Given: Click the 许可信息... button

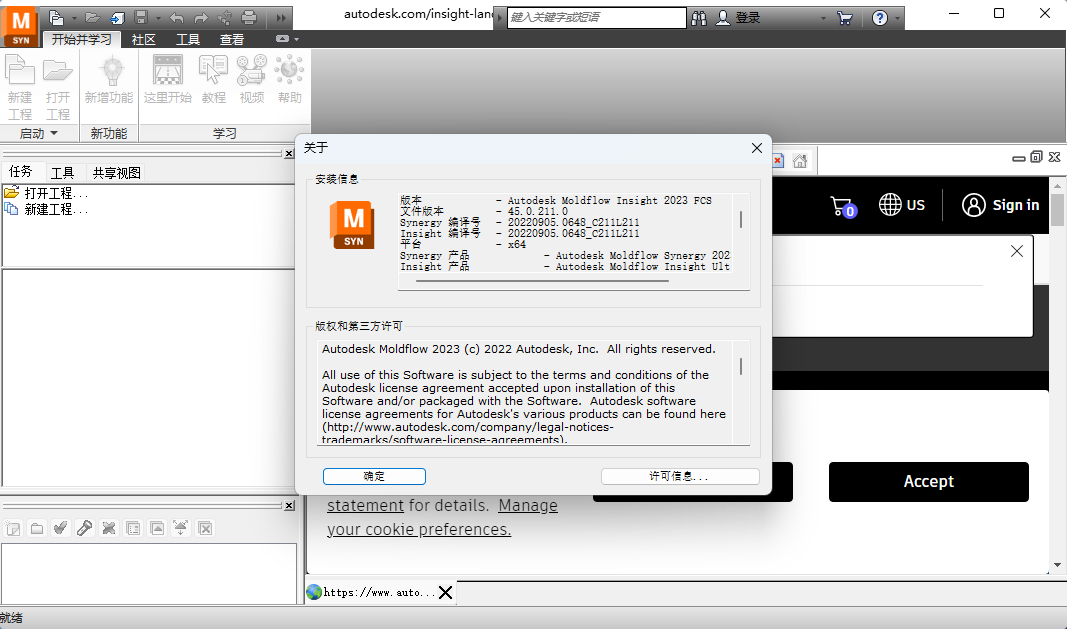Looking at the screenshot, I should click(x=680, y=477).
